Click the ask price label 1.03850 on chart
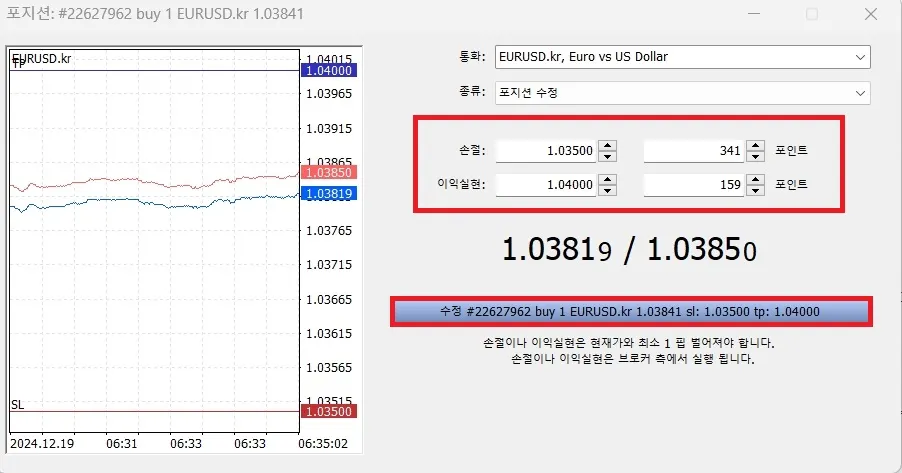 (x=329, y=173)
